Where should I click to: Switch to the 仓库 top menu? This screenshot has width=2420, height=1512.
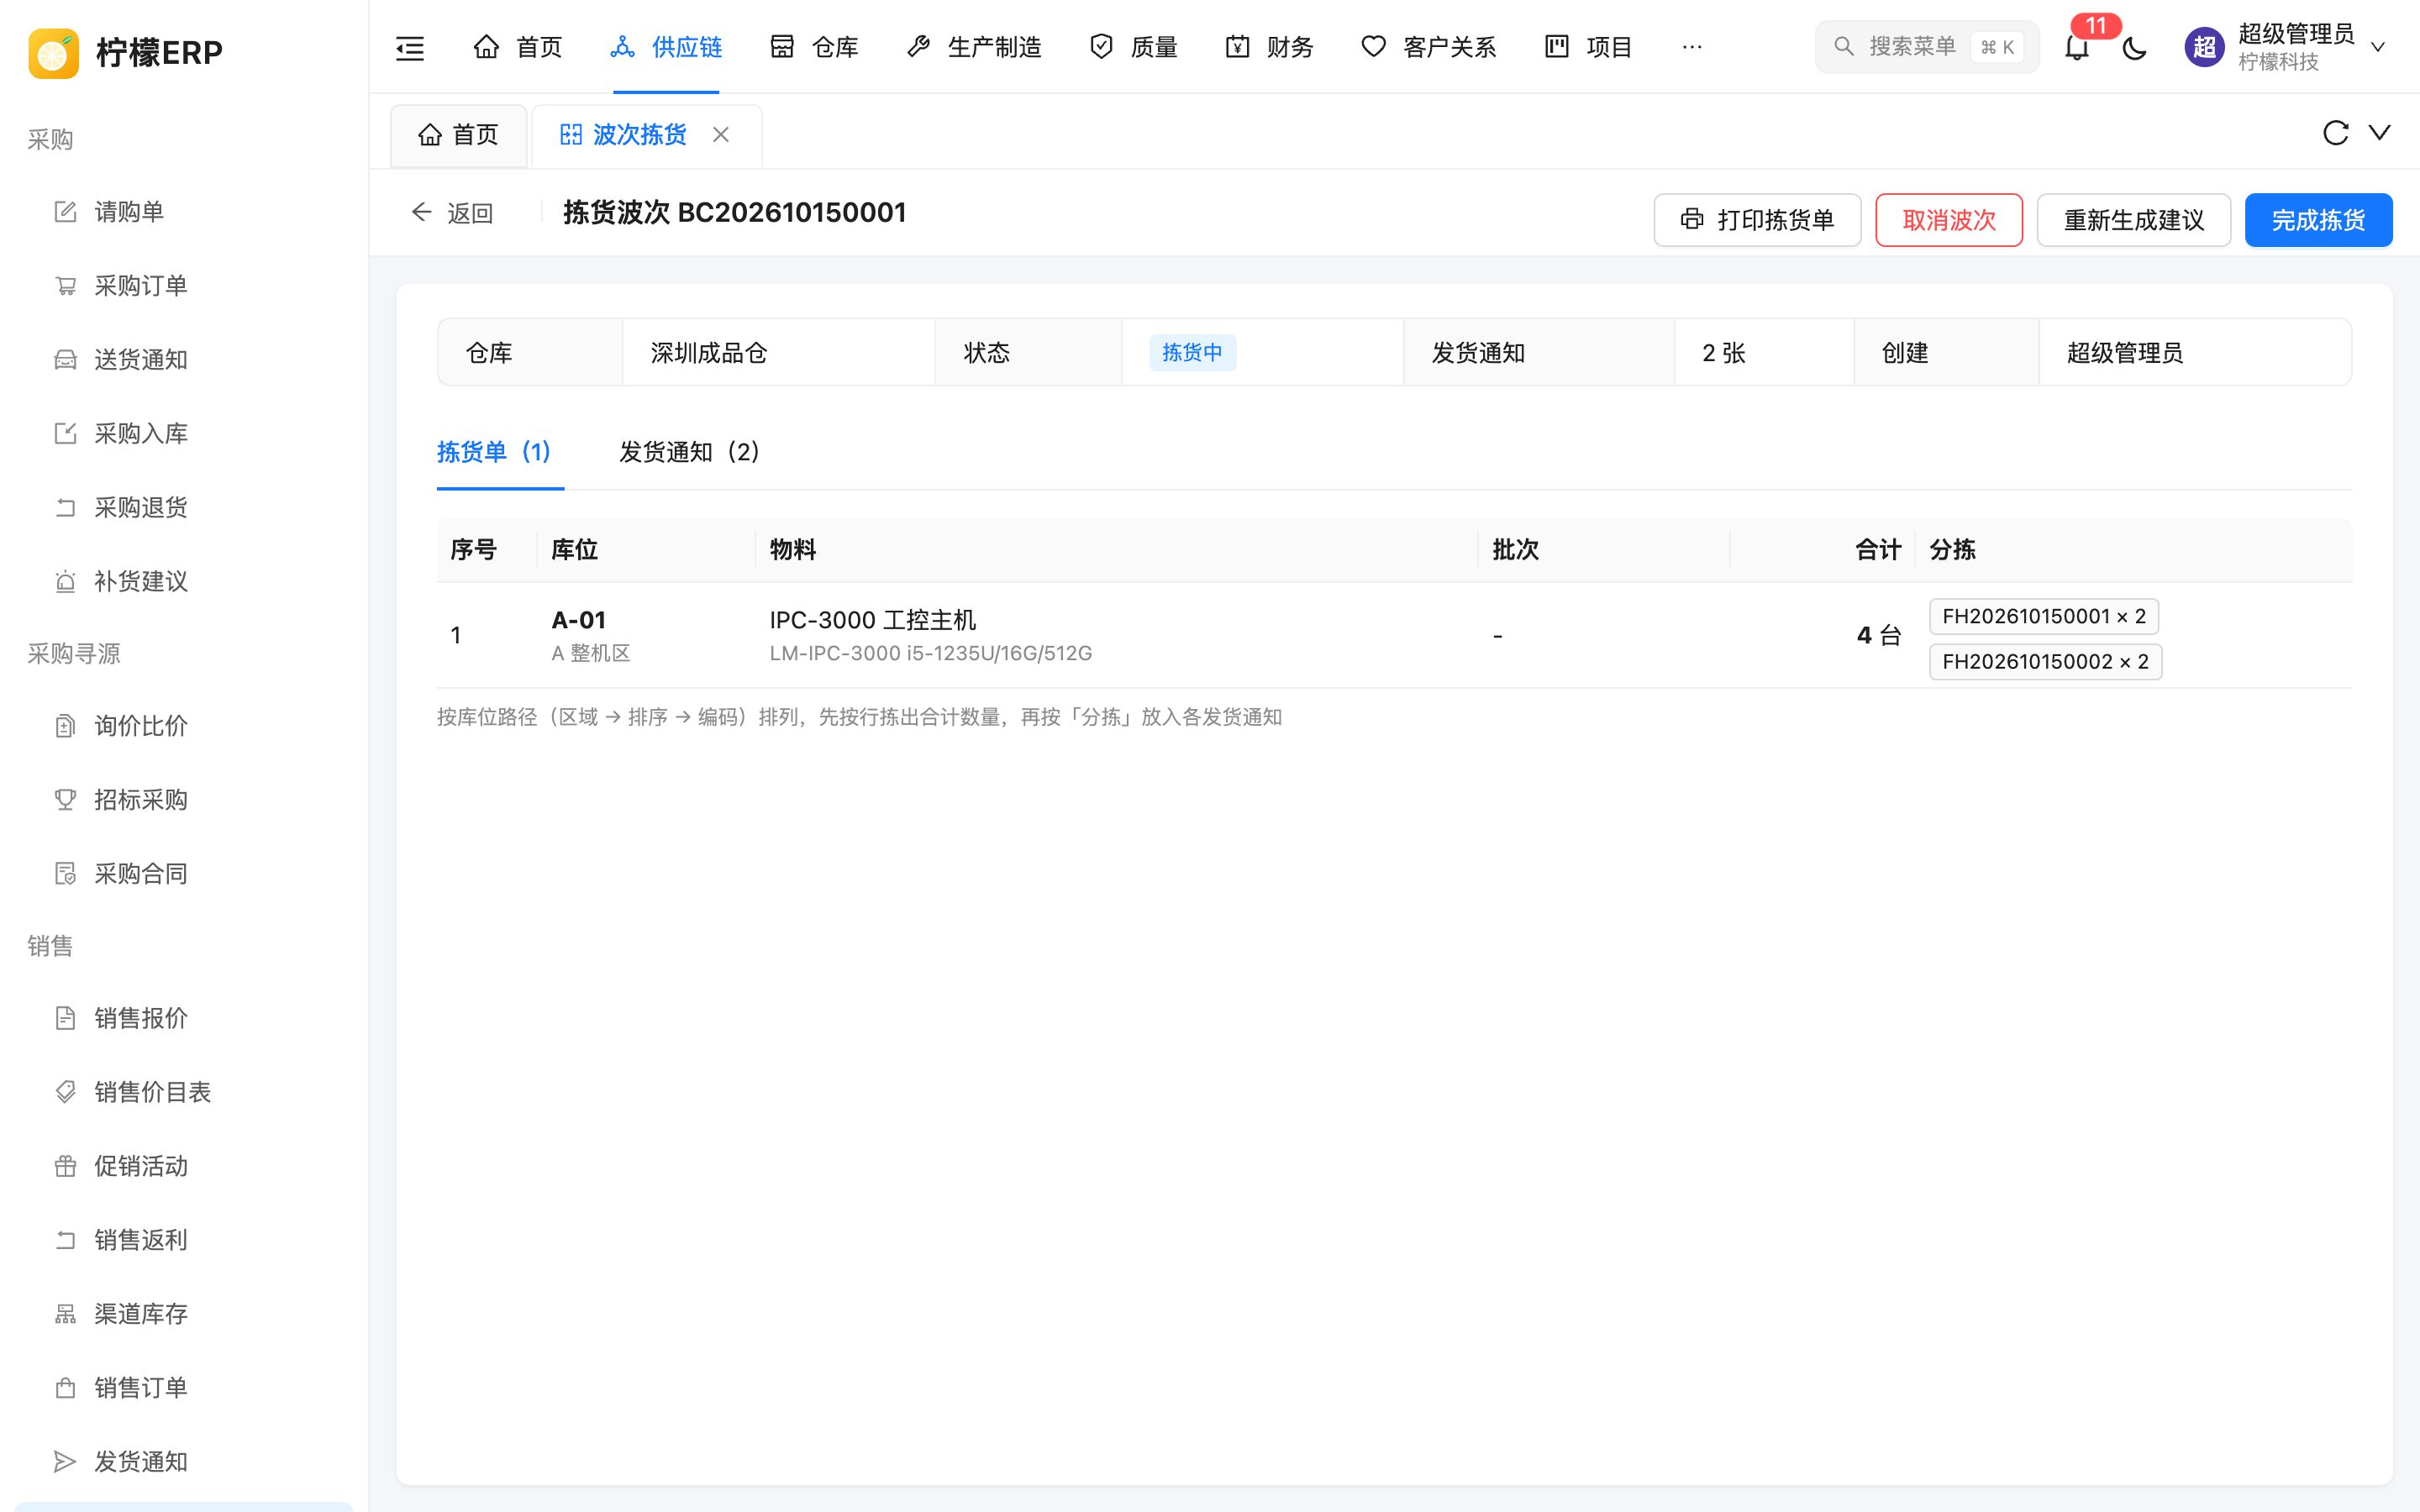click(x=814, y=47)
